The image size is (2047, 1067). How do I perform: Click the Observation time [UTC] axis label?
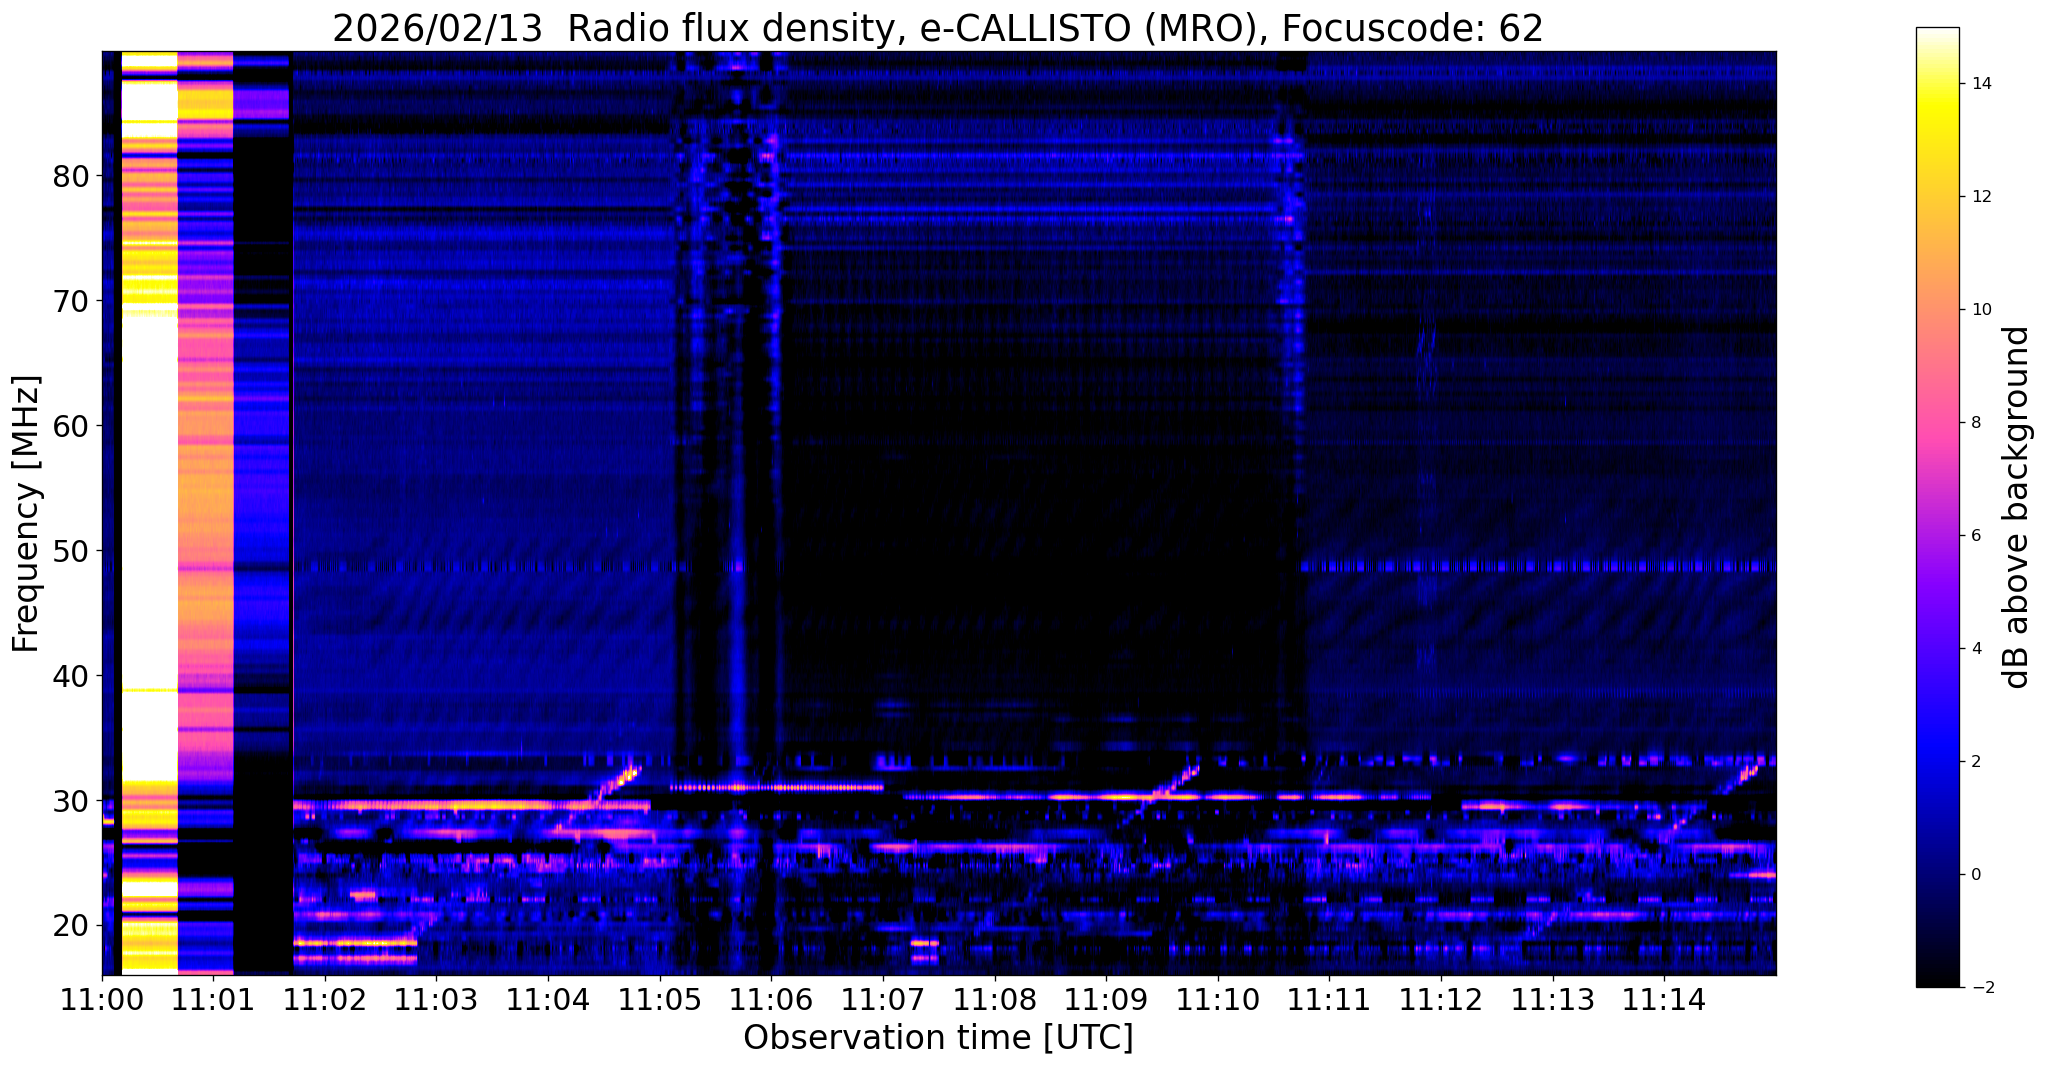938,1037
